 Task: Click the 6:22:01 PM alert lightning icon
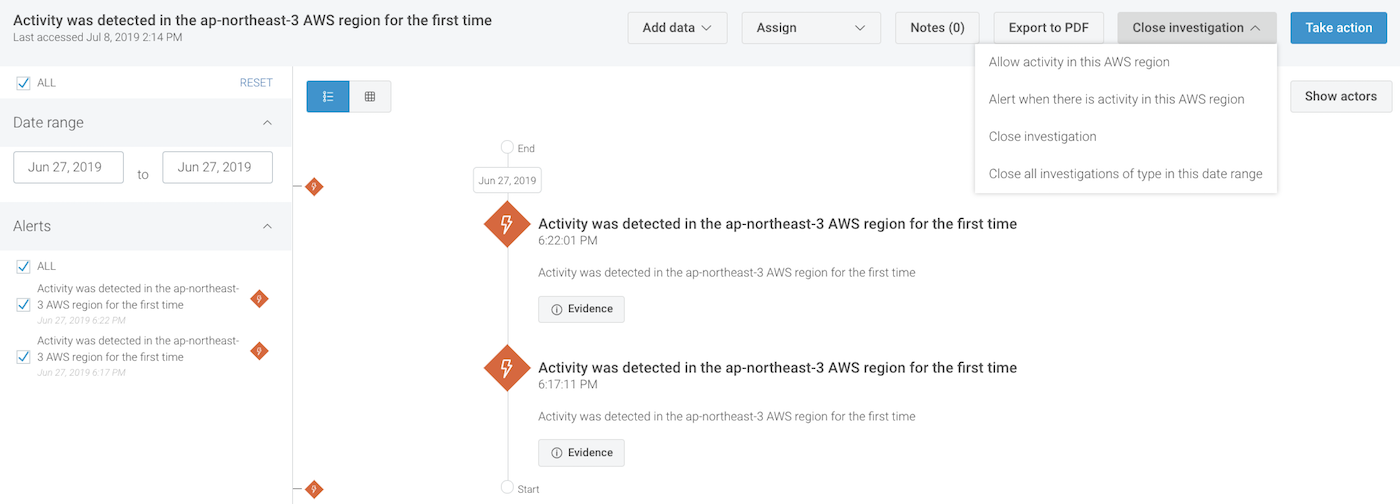(507, 225)
